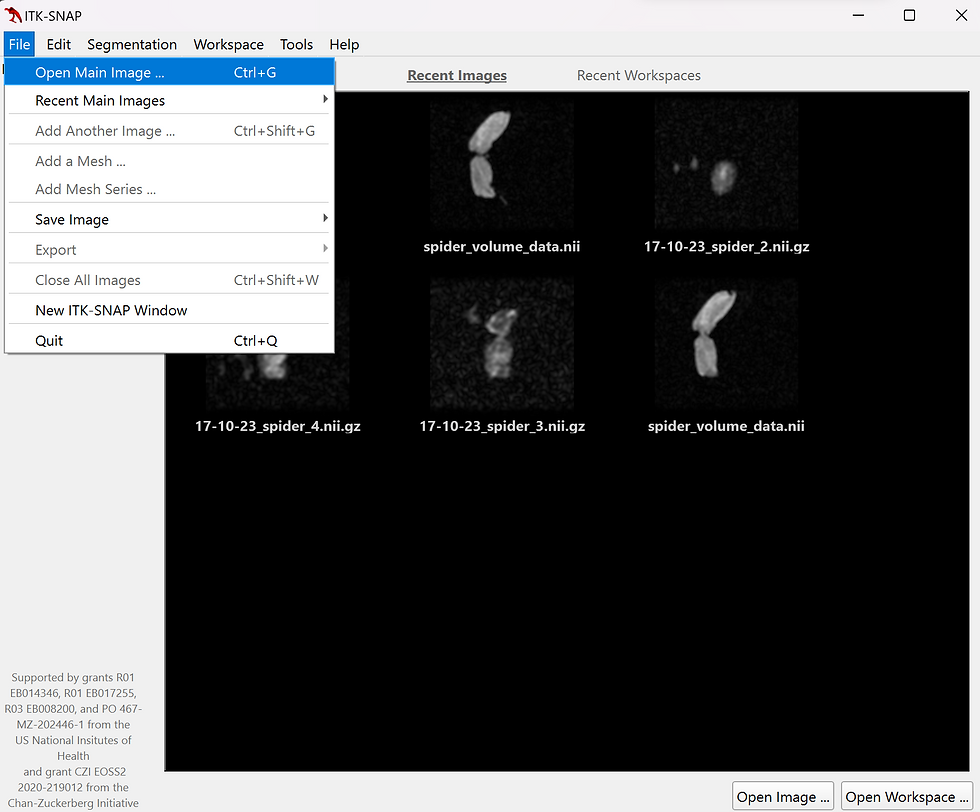Maximize the ITK-SNAP window
The image size is (980, 812).
(909, 15)
